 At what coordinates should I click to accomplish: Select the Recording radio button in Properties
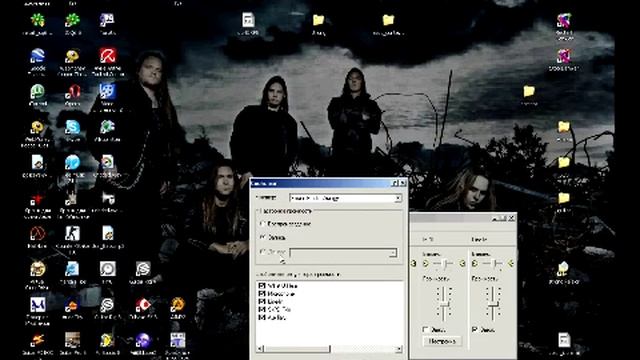point(262,237)
